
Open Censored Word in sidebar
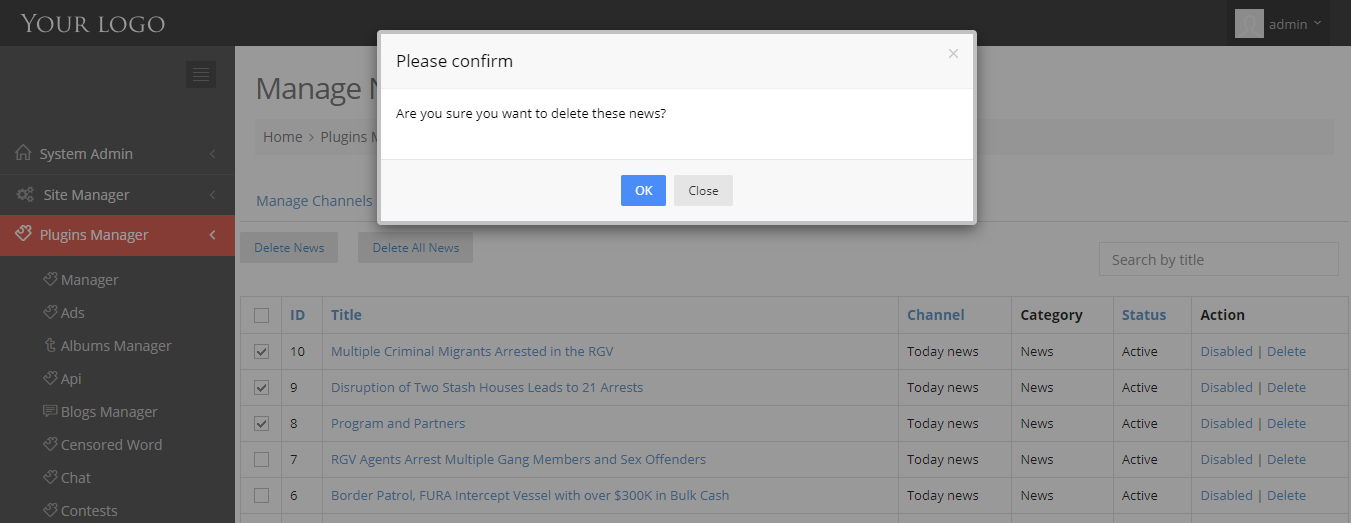[x=111, y=444]
